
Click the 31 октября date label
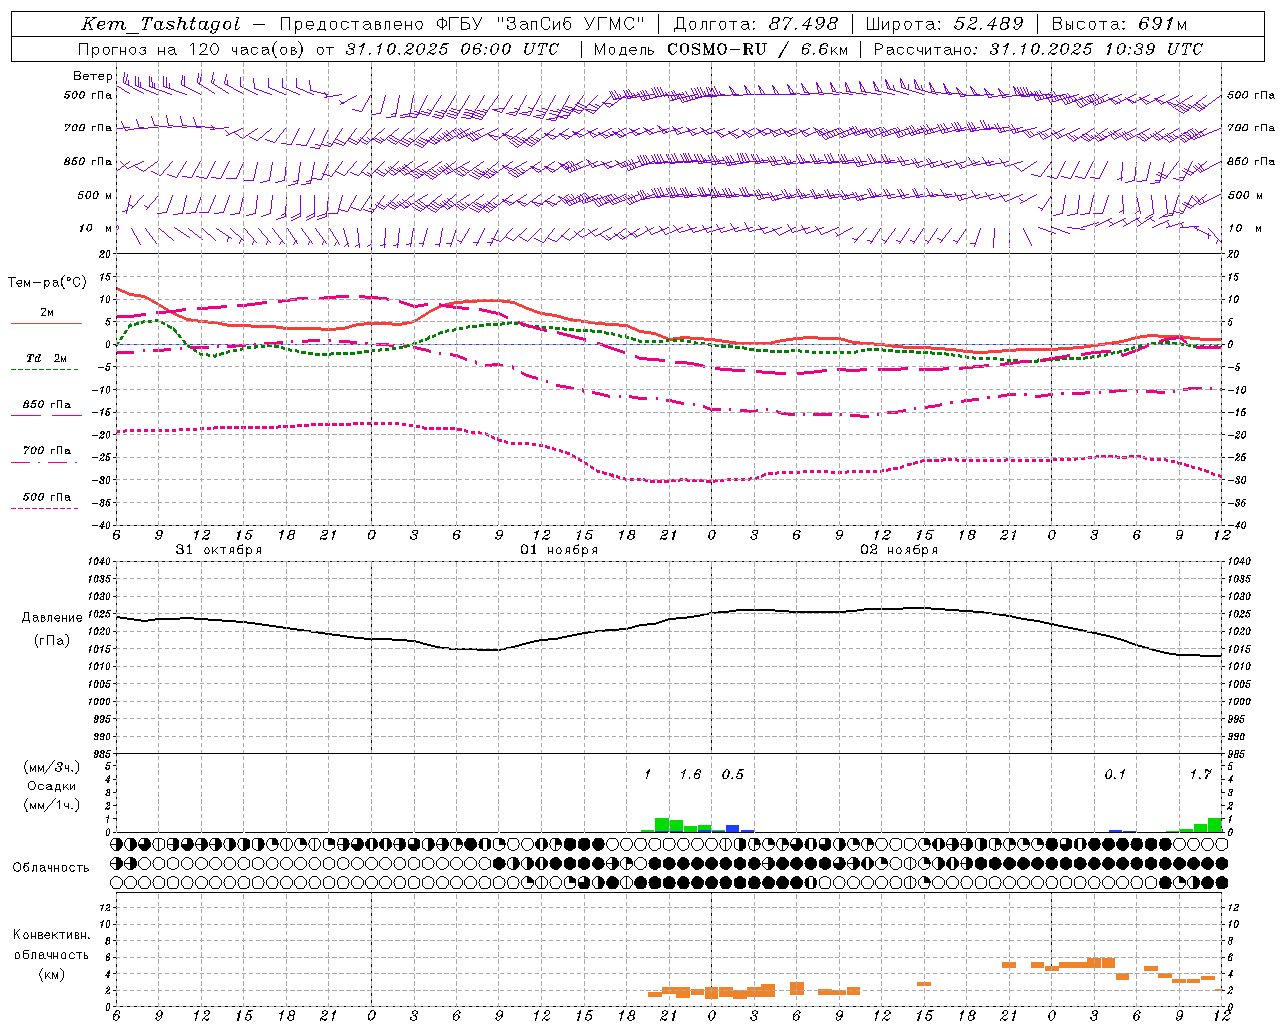click(x=219, y=550)
